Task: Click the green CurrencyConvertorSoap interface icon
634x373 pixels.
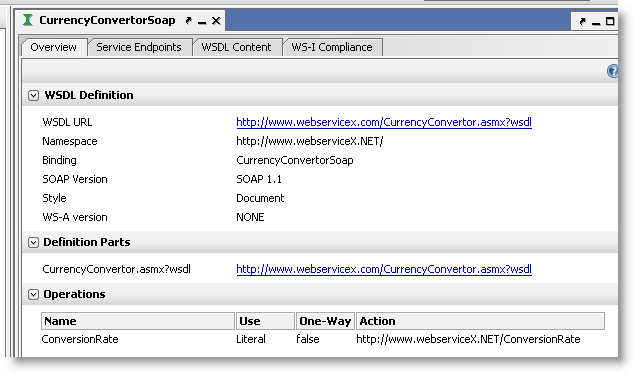Action: click(x=27, y=20)
